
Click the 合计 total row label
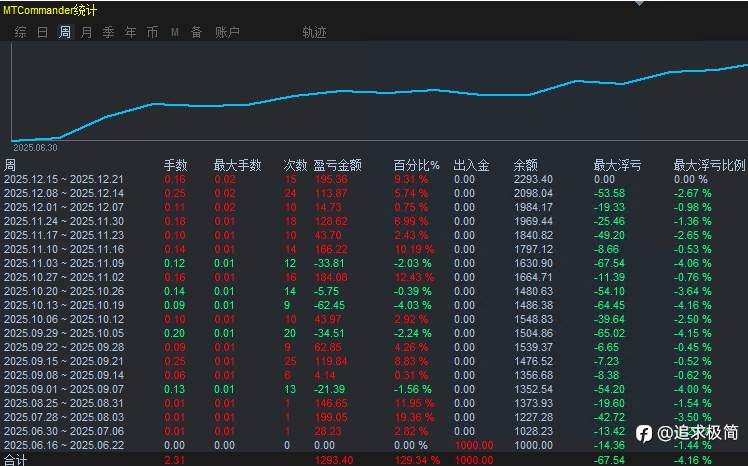pyautogui.click(x=15, y=460)
